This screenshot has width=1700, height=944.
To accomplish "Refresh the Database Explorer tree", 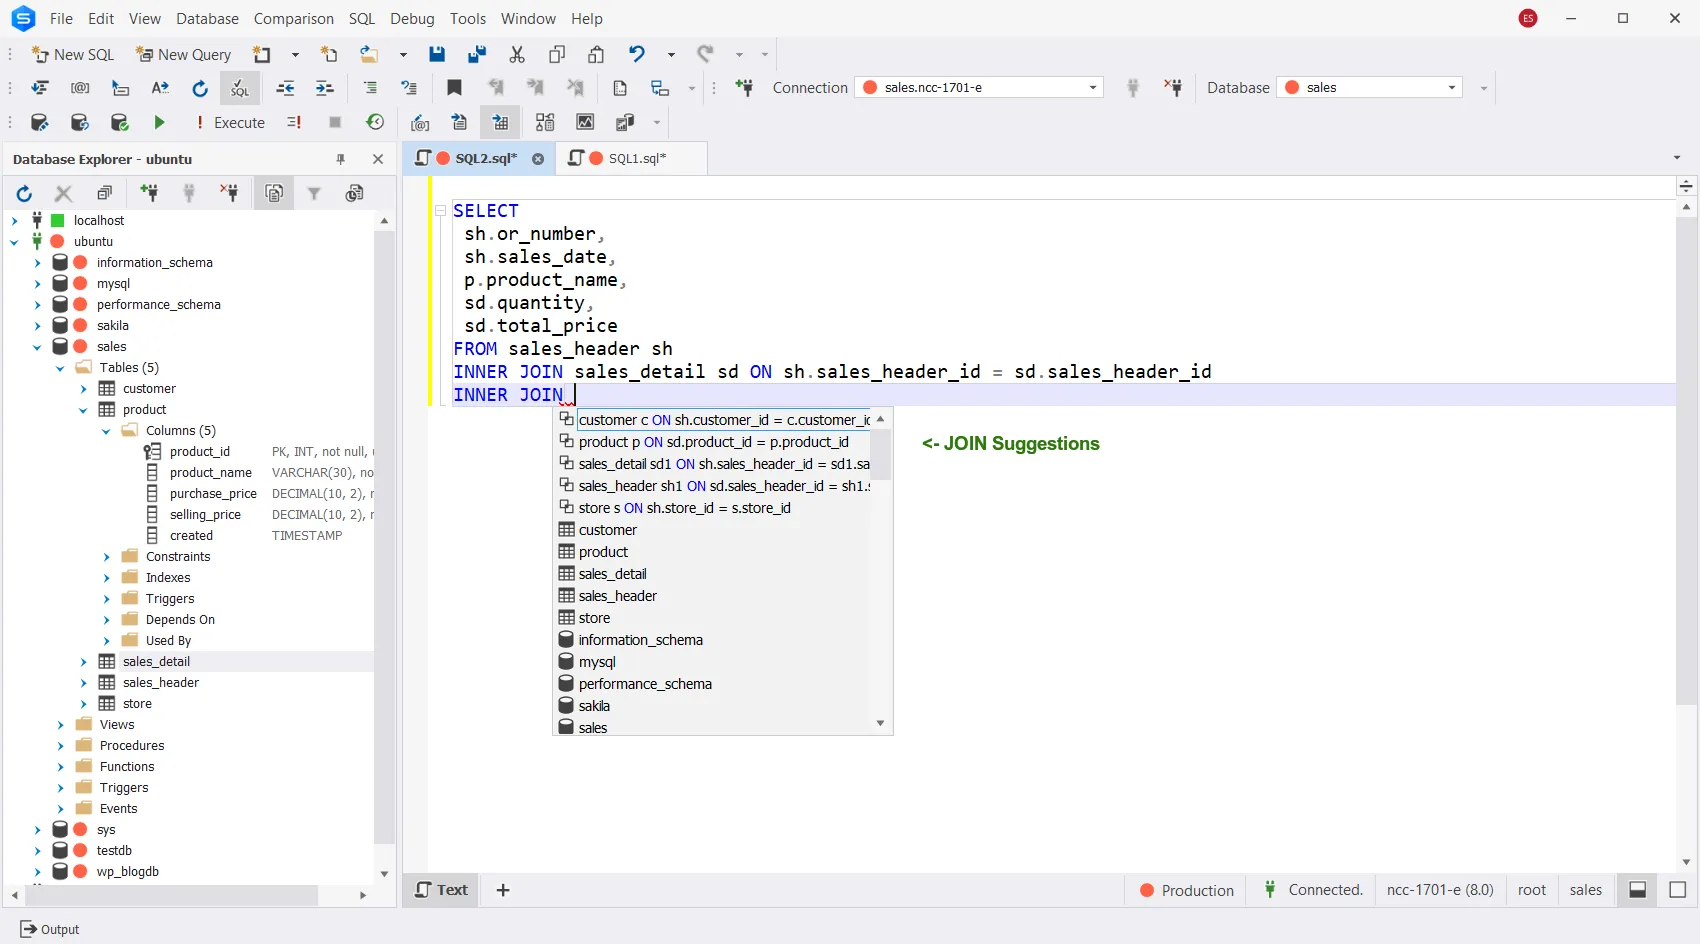I will 24,193.
